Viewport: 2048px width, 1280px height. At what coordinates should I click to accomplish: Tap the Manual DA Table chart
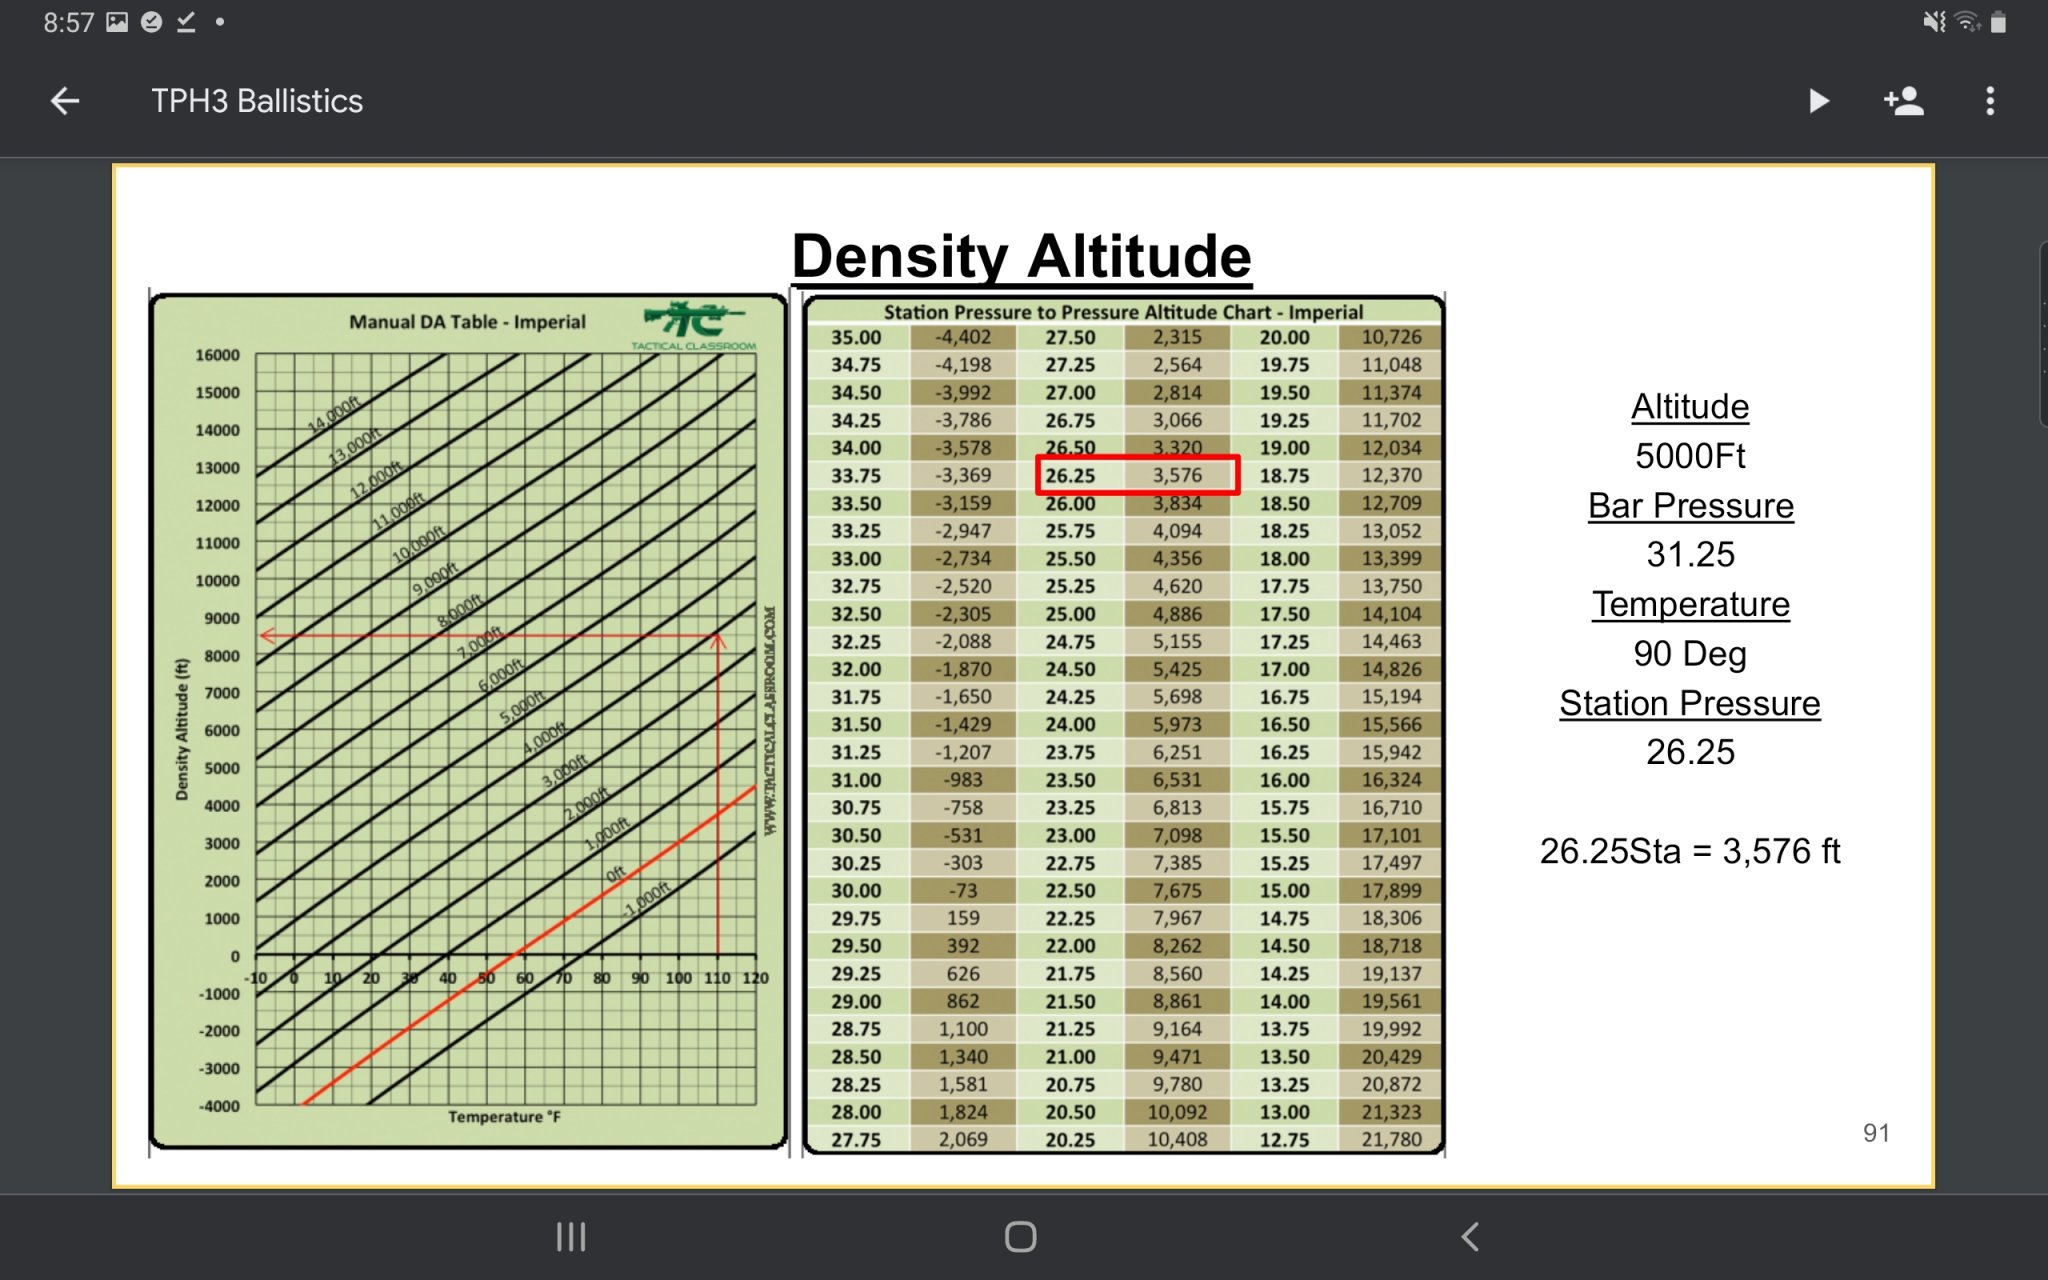(468, 720)
